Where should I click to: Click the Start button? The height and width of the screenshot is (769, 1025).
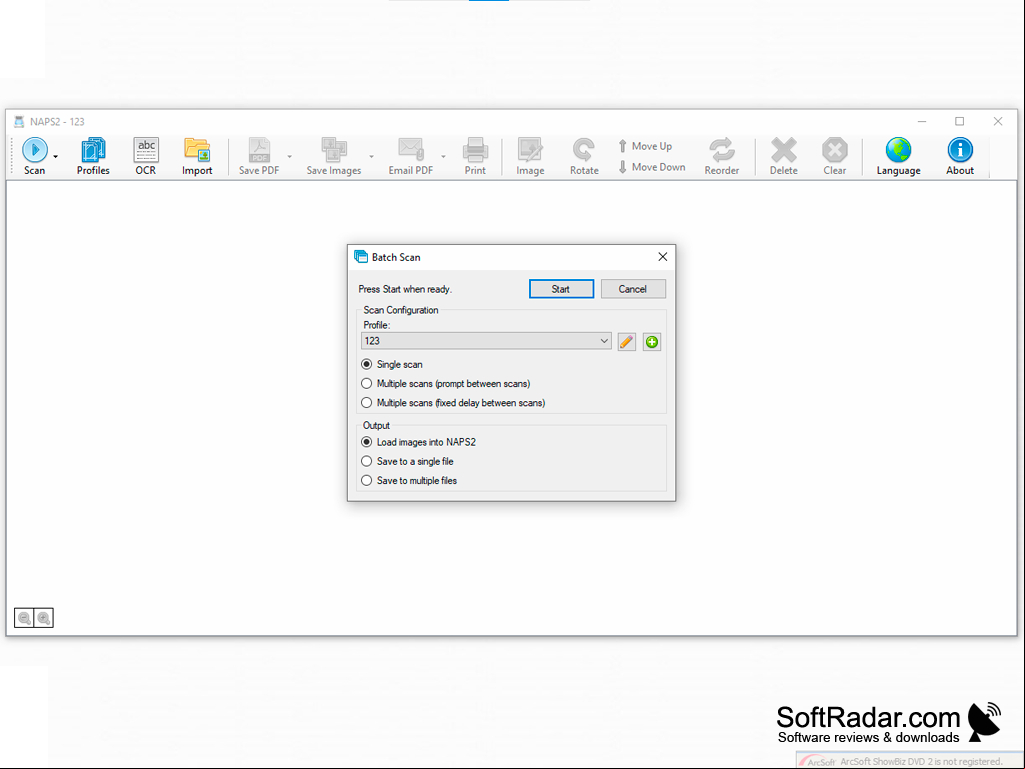[561, 289]
